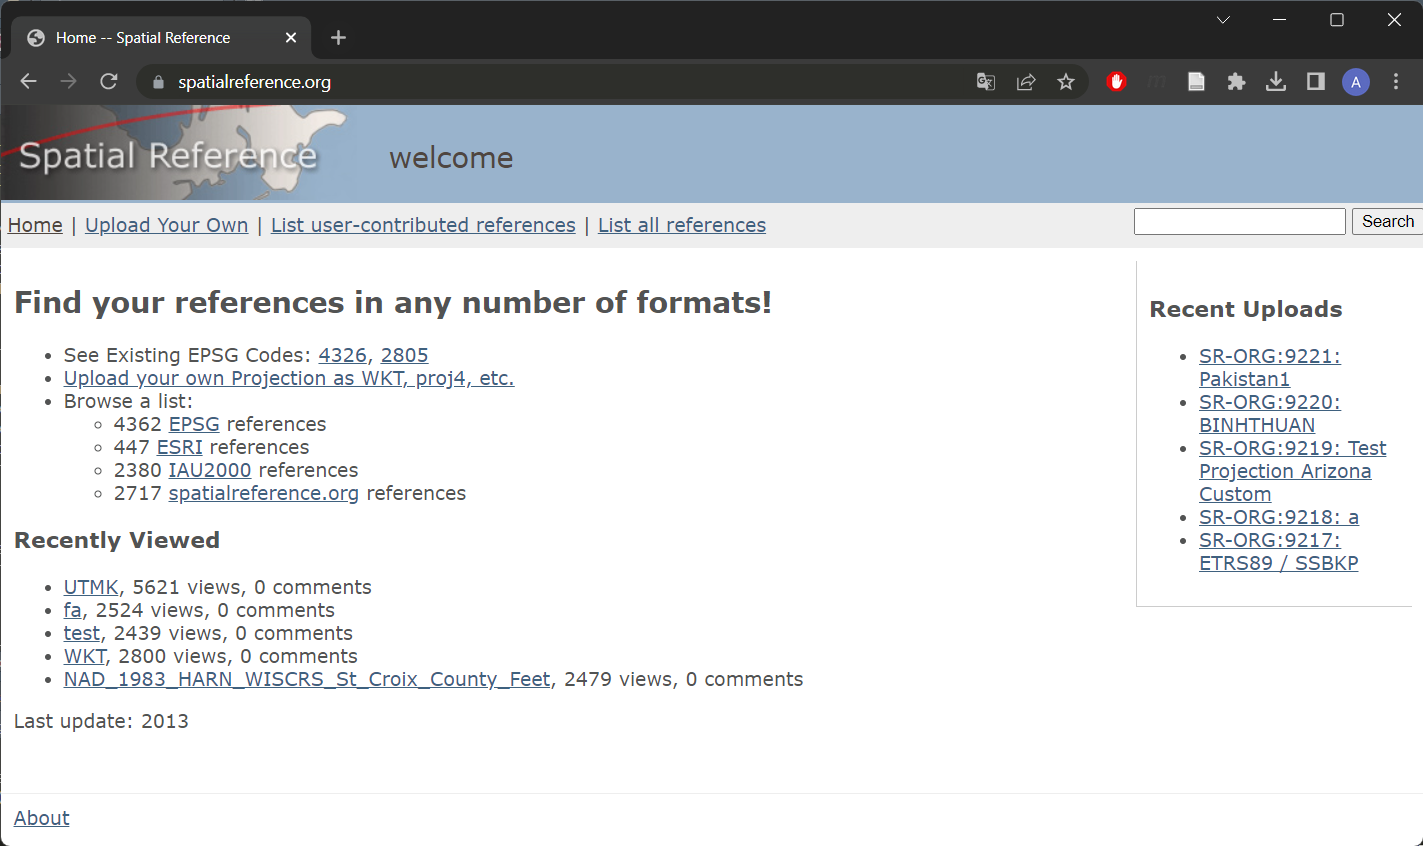Screen dimensions: 1423x846
Task: Open the red stop-hand blocker extension
Action: [1117, 82]
